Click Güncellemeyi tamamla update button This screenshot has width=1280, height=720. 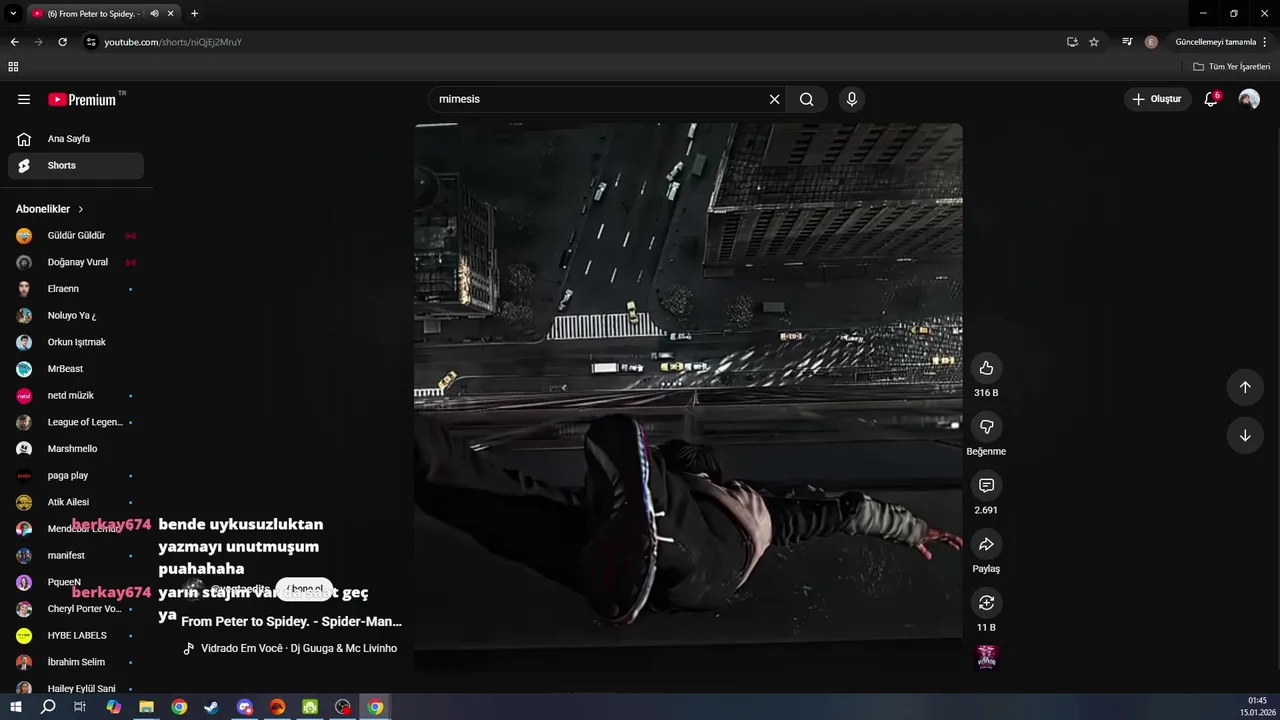(x=1215, y=42)
